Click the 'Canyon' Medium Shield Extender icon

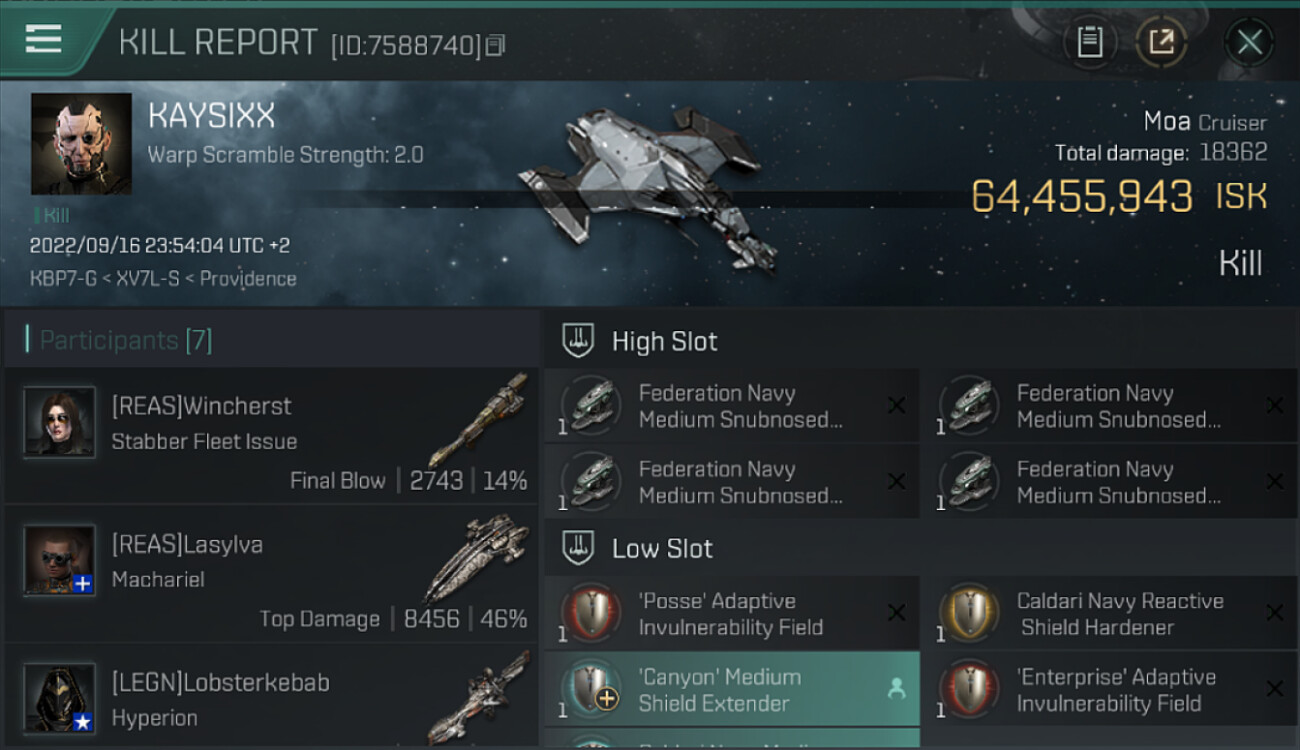point(590,689)
